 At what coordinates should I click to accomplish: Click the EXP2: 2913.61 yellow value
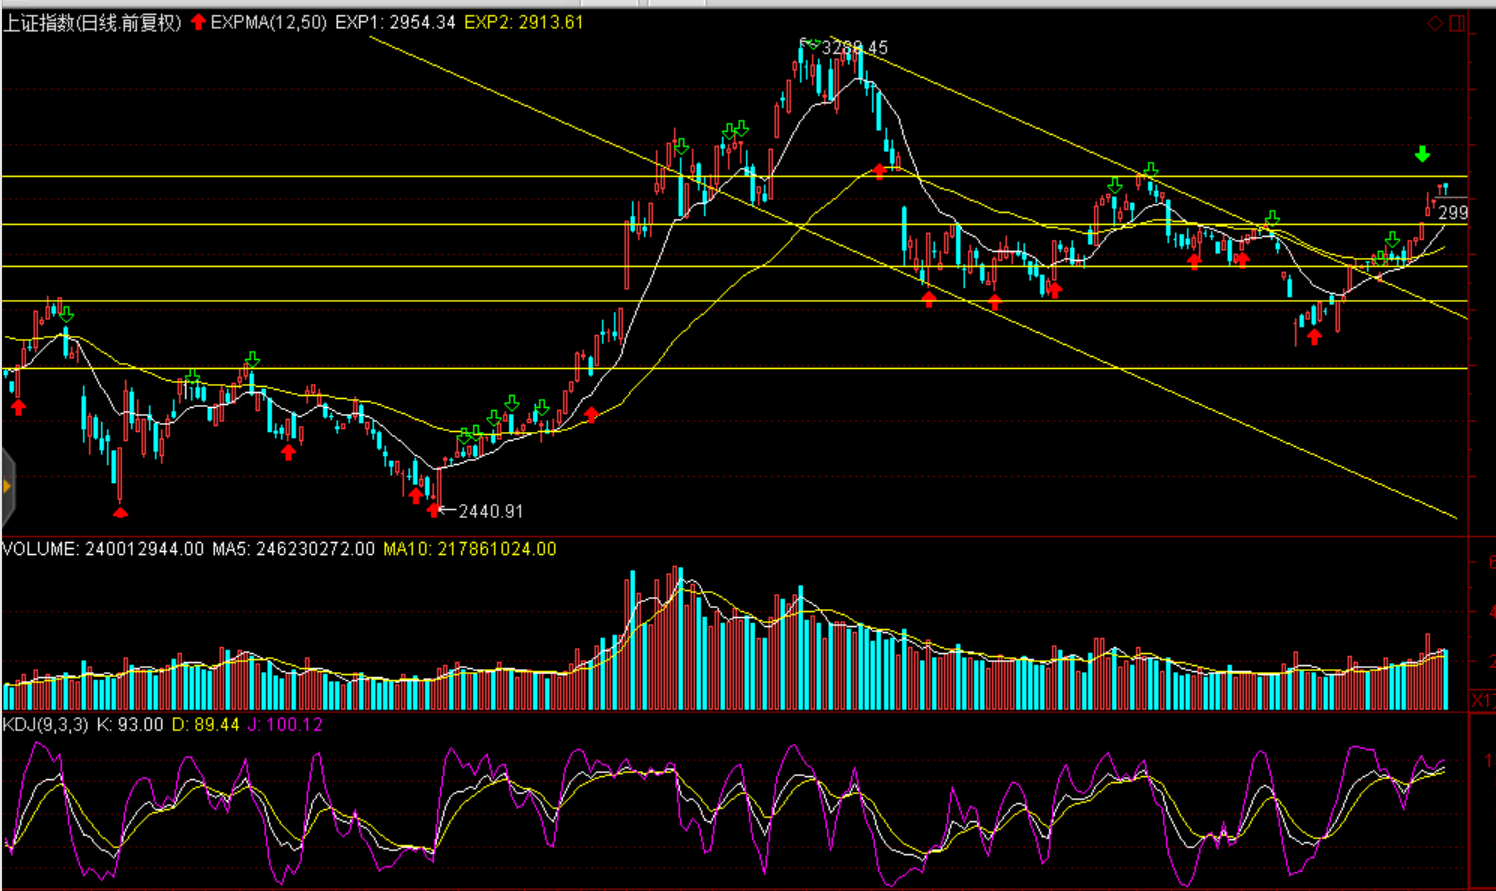[523, 22]
